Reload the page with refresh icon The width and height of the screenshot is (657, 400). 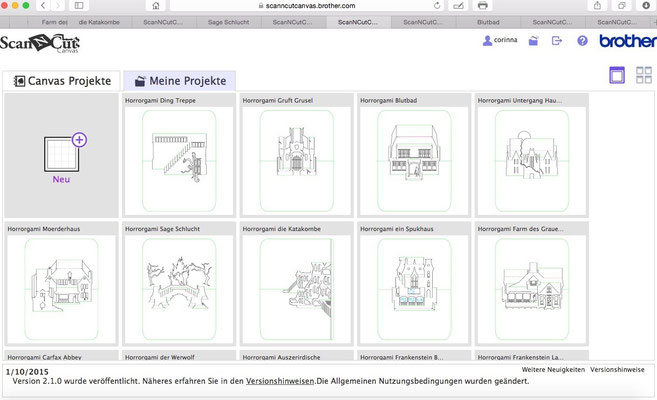click(x=437, y=5)
